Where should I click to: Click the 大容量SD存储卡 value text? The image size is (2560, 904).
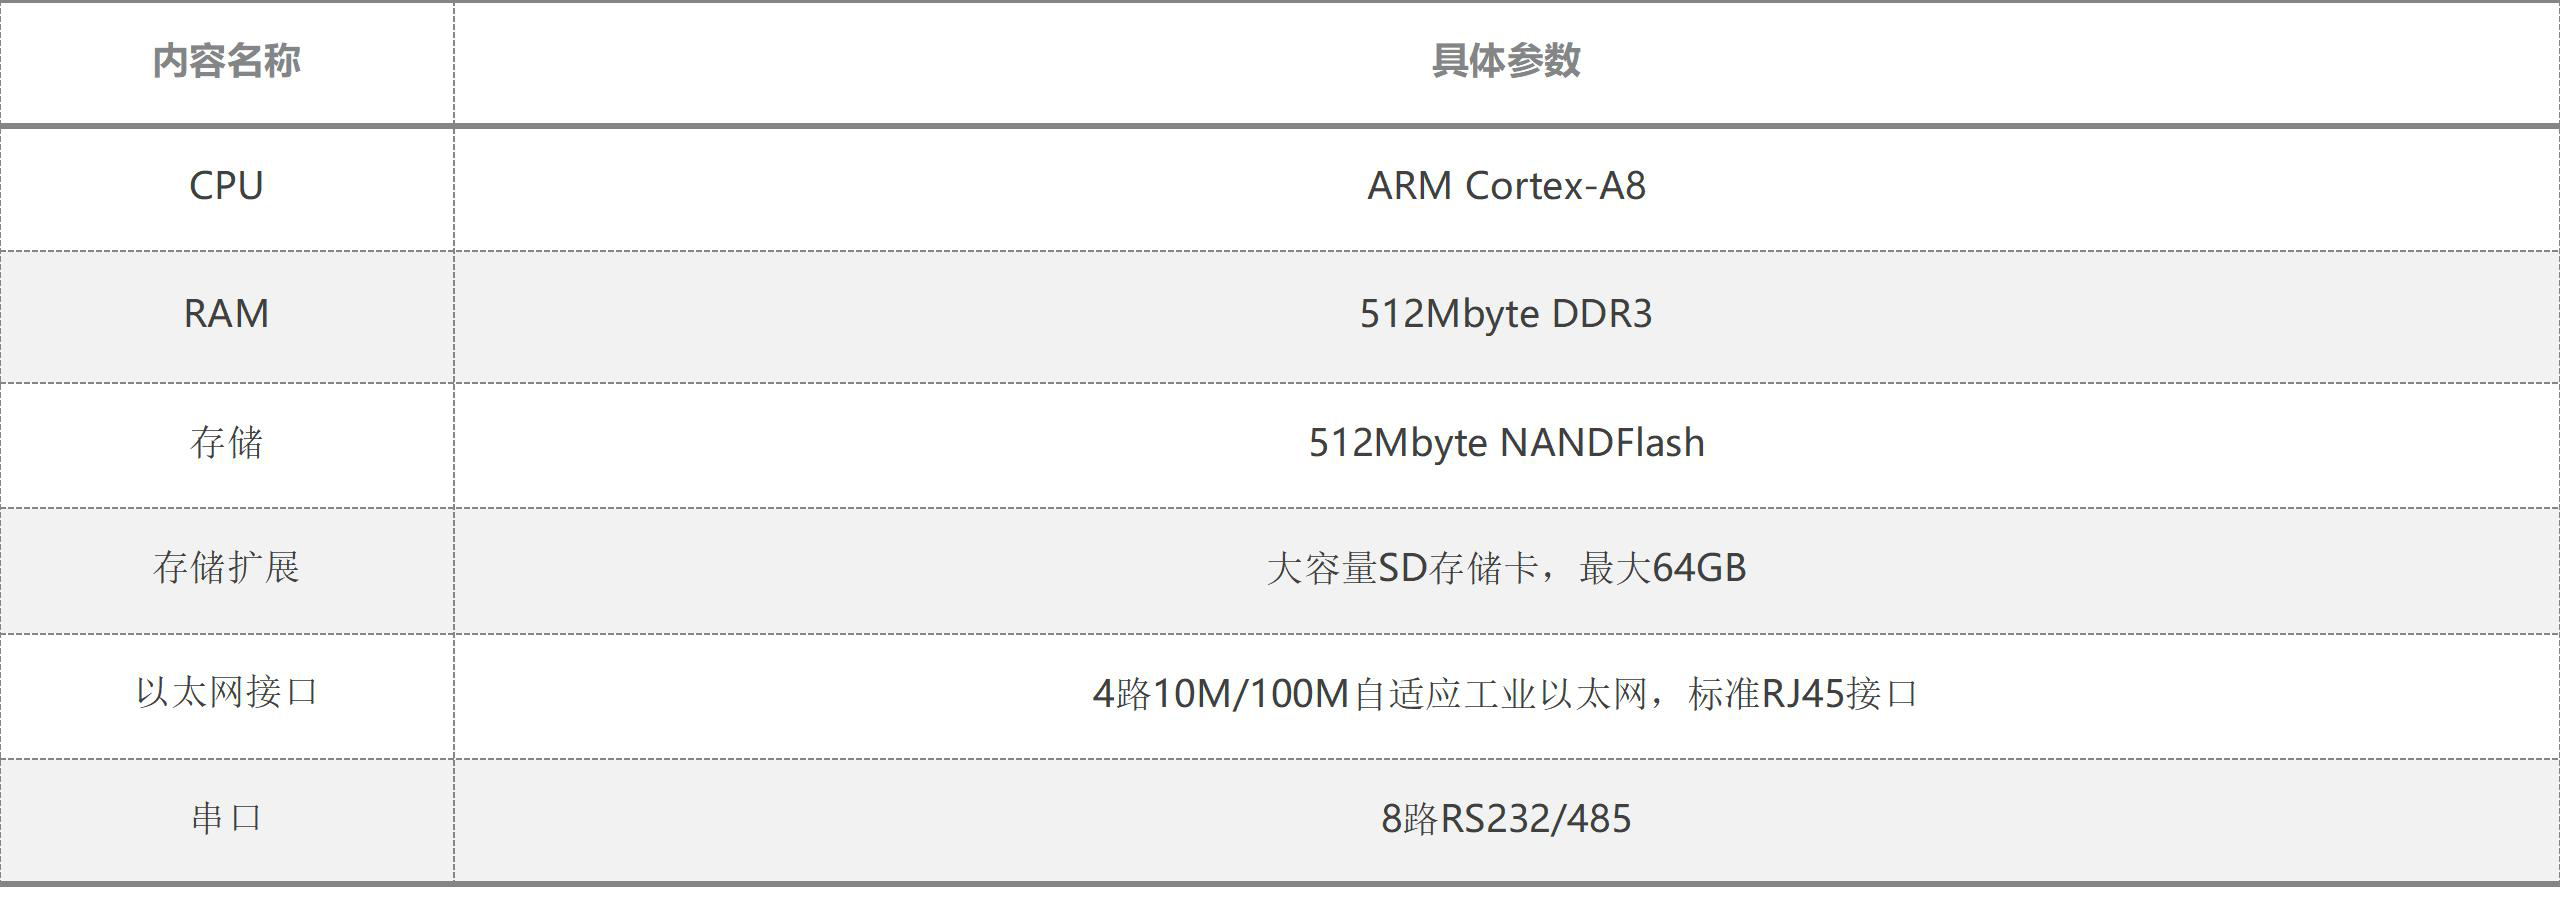click(1402, 568)
